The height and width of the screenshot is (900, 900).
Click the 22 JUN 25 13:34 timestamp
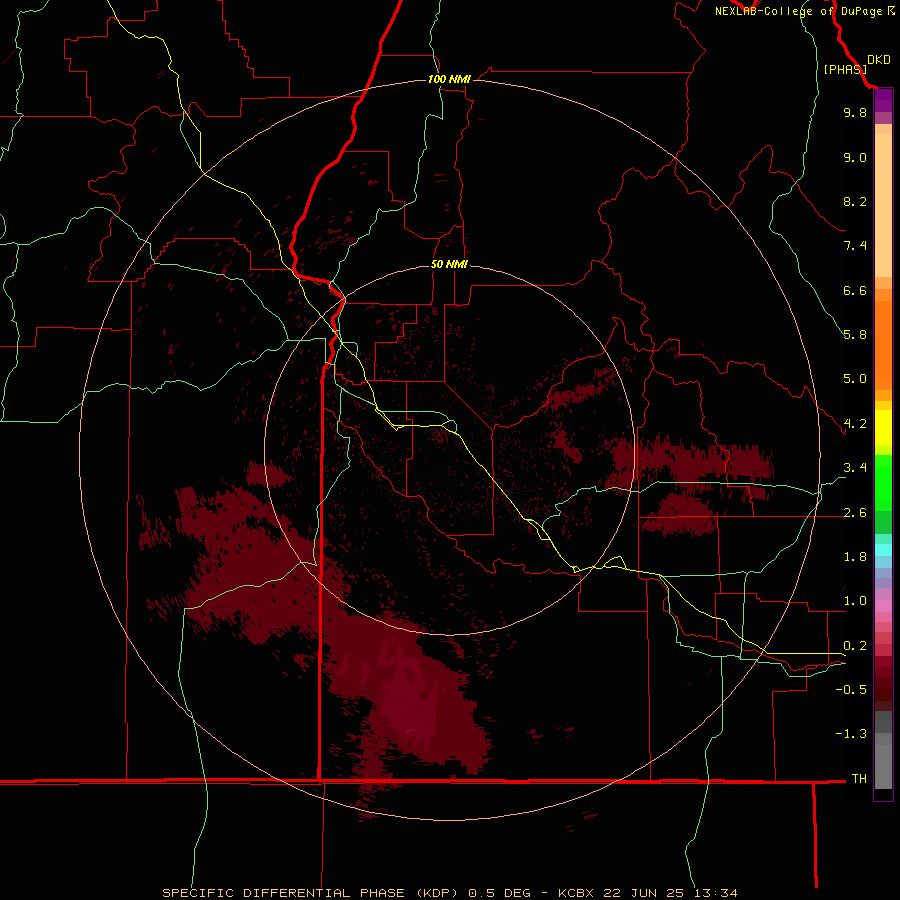(669, 893)
